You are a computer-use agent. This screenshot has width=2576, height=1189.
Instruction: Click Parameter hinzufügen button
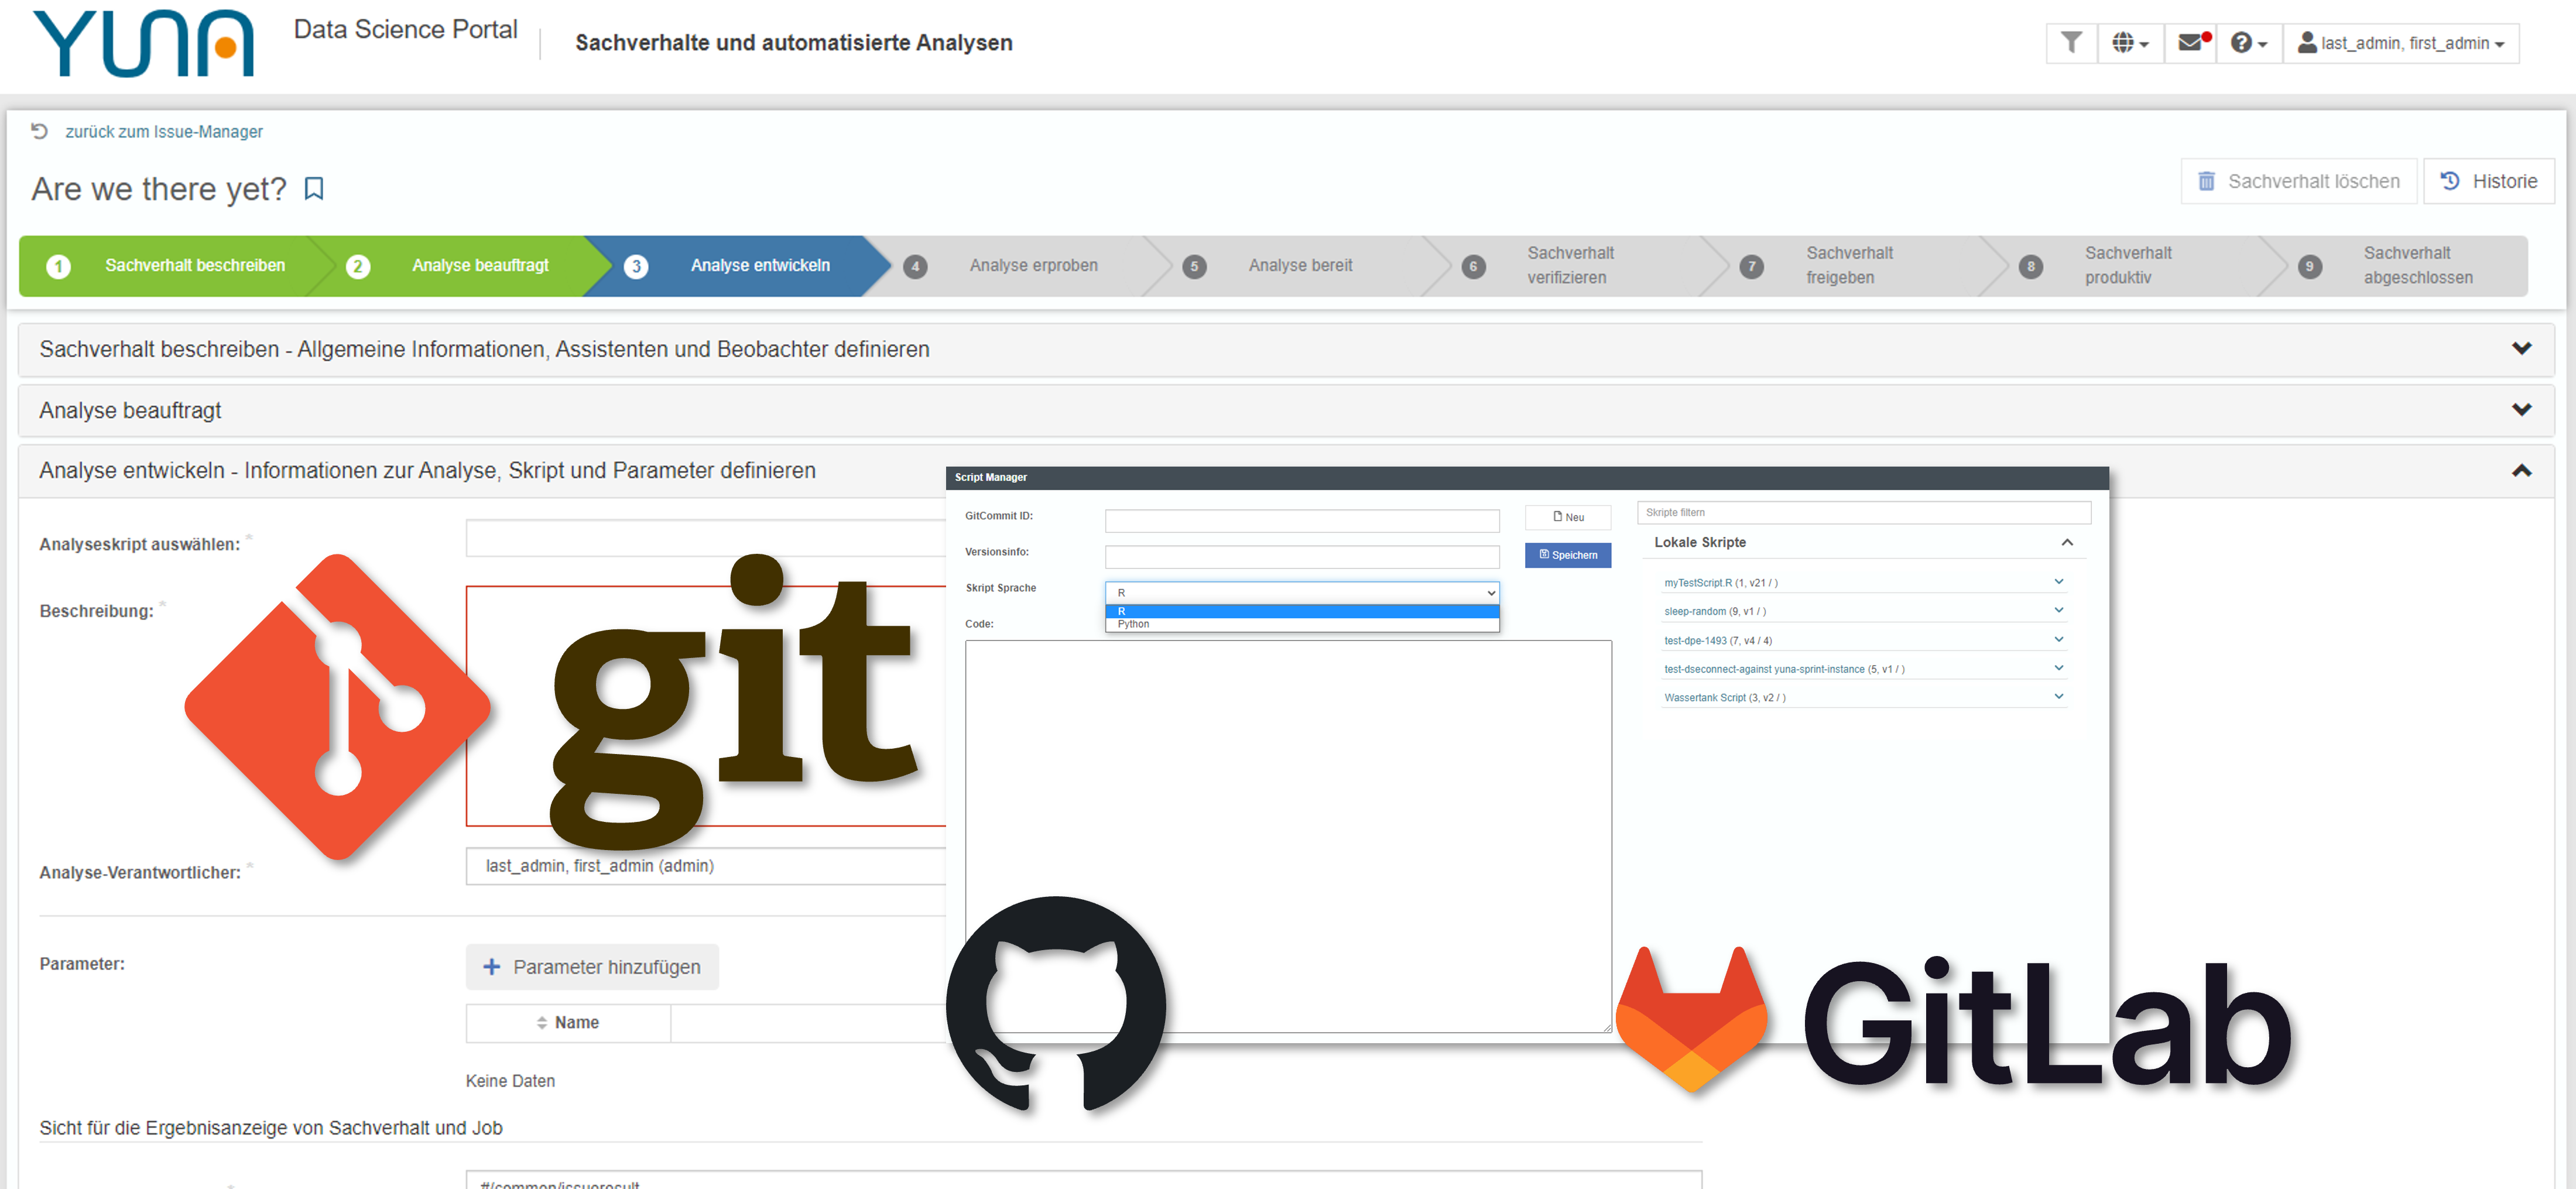[592, 967]
